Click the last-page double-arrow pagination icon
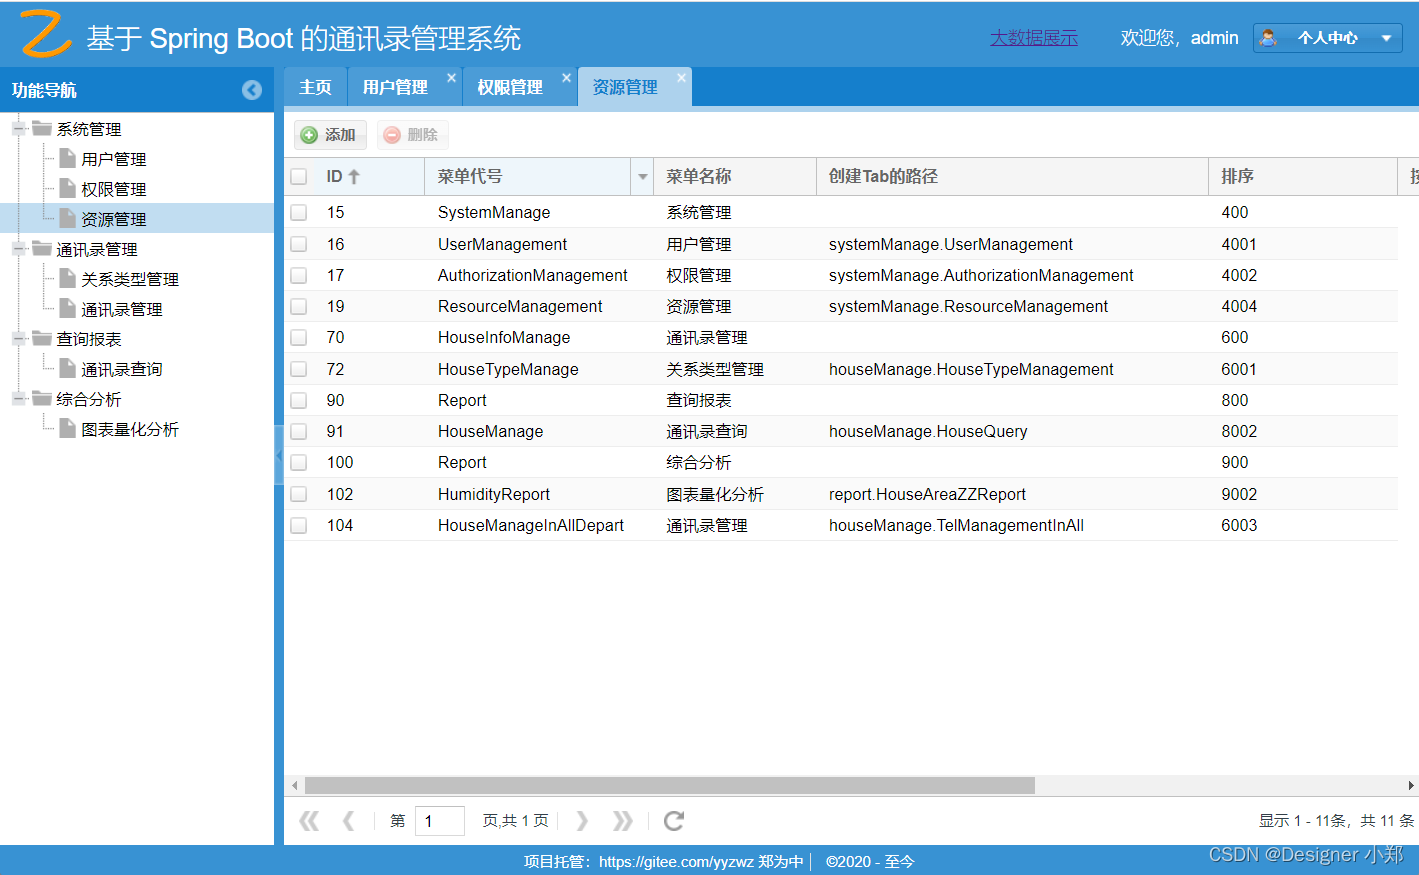The image size is (1419, 875). pos(623,820)
